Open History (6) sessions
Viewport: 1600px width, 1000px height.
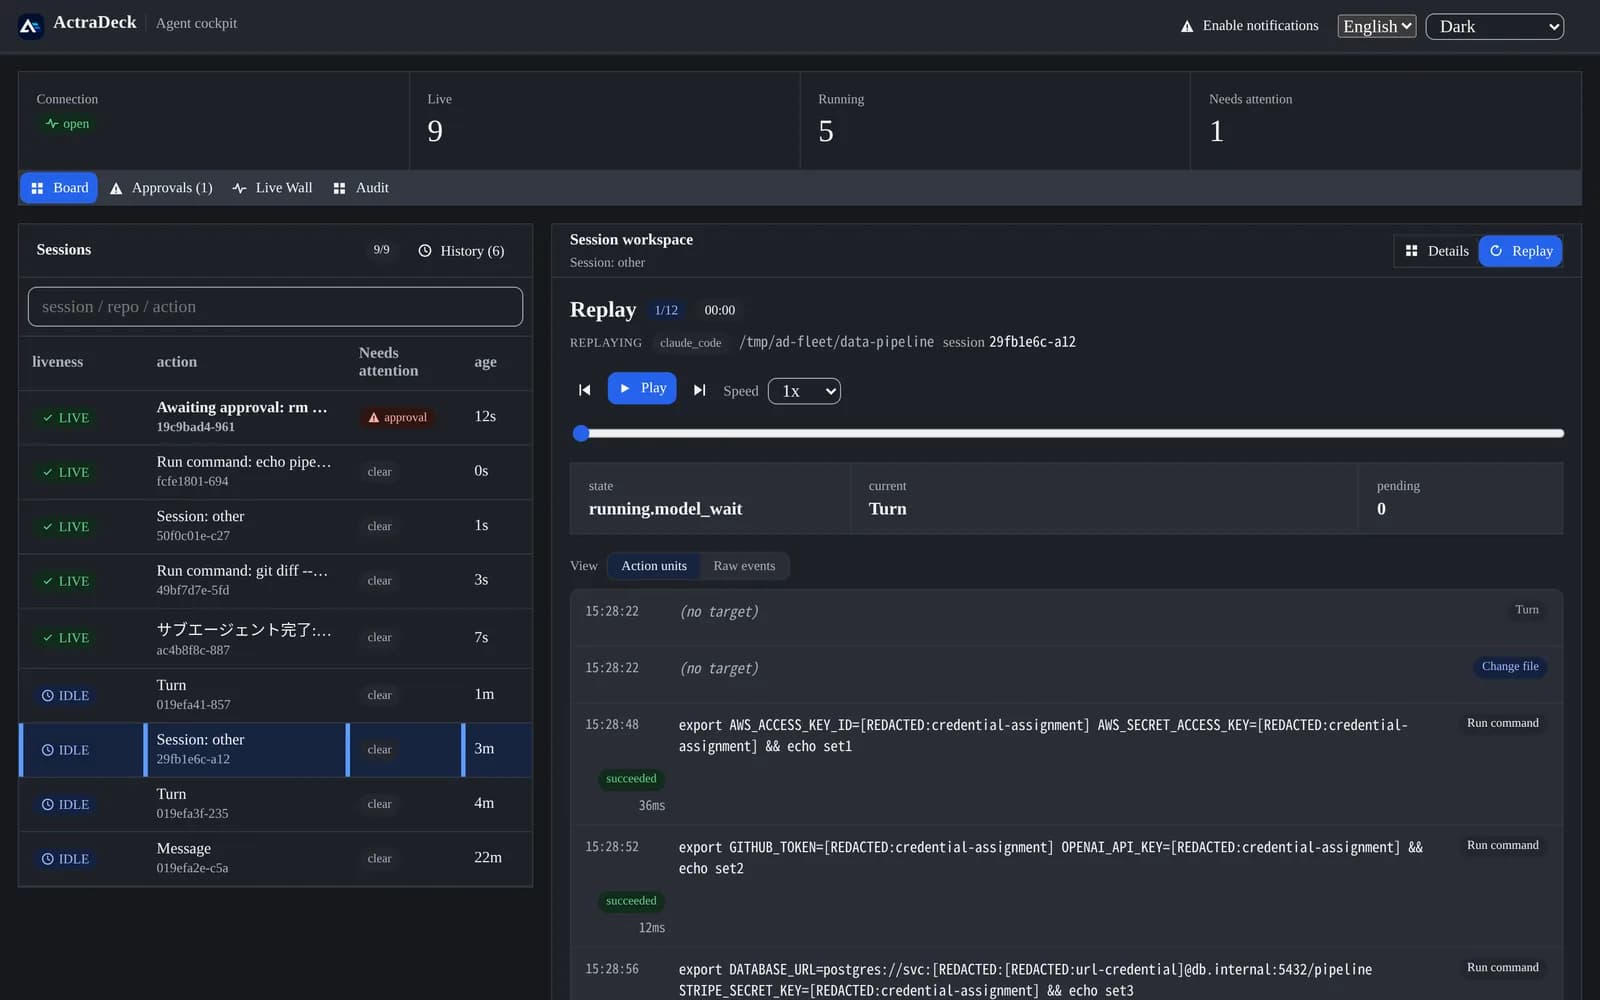click(x=461, y=251)
